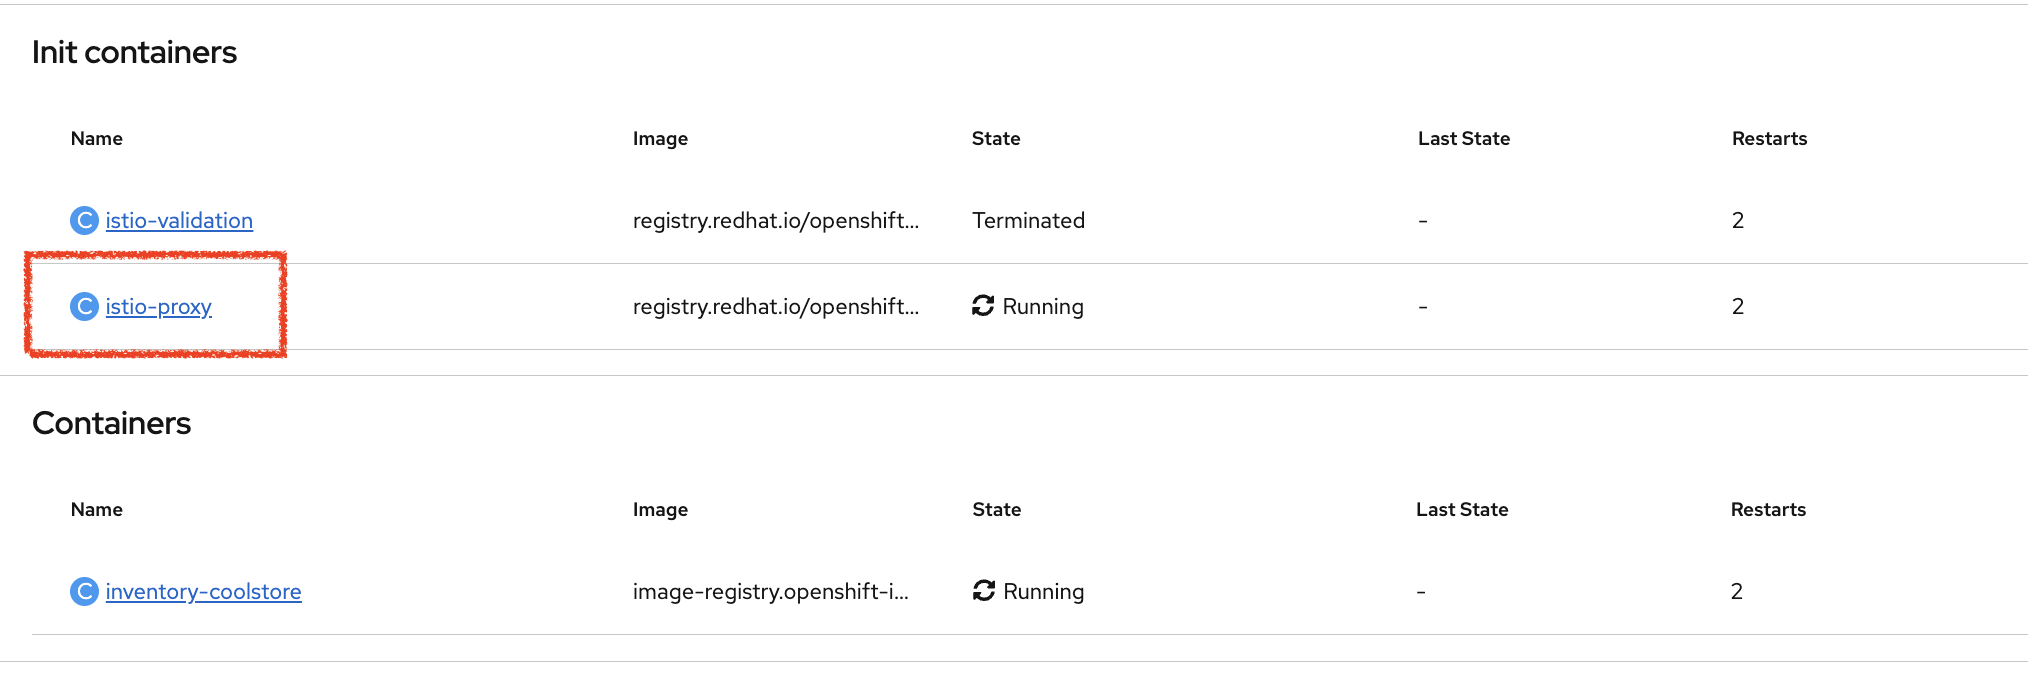Click the Running sync icon for istio-proxy
The image size is (2028, 680).
(982, 306)
